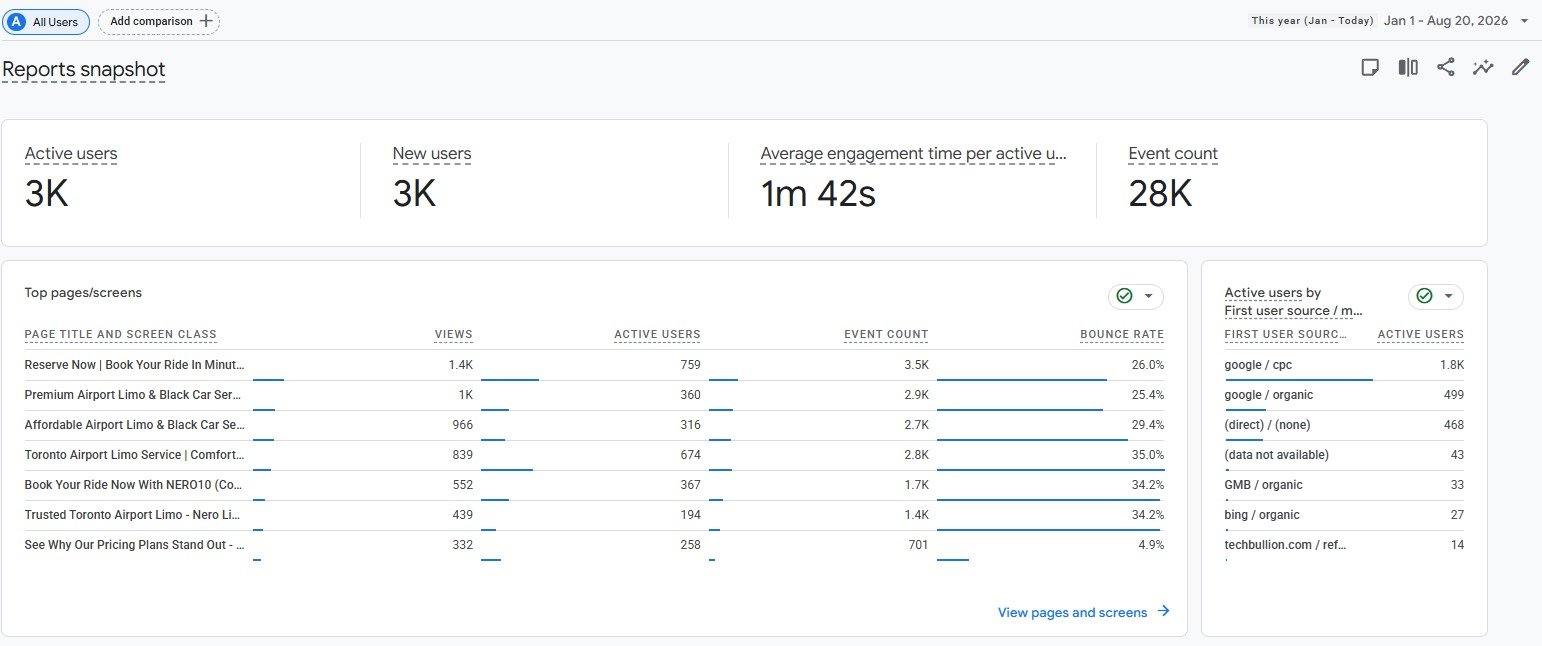1542x646 pixels.
Task: Click the 759 active users value
Action: (x=690, y=365)
